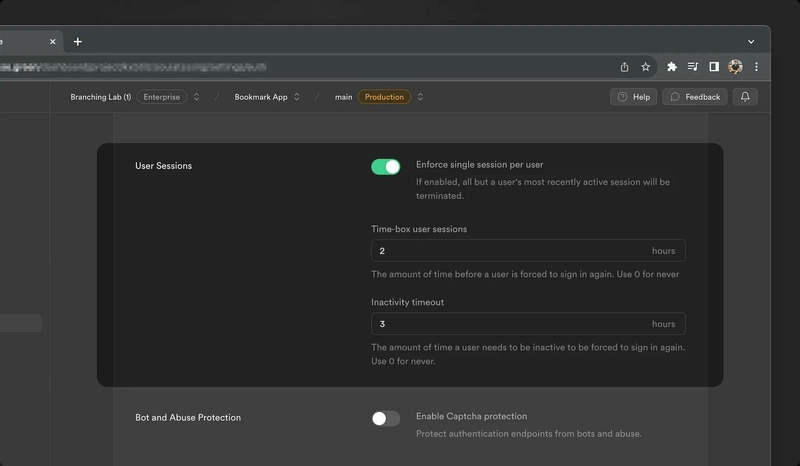This screenshot has height=466, width=800.
Task: Open a new browser tab
Action: pyautogui.click(x=78, y=42)
